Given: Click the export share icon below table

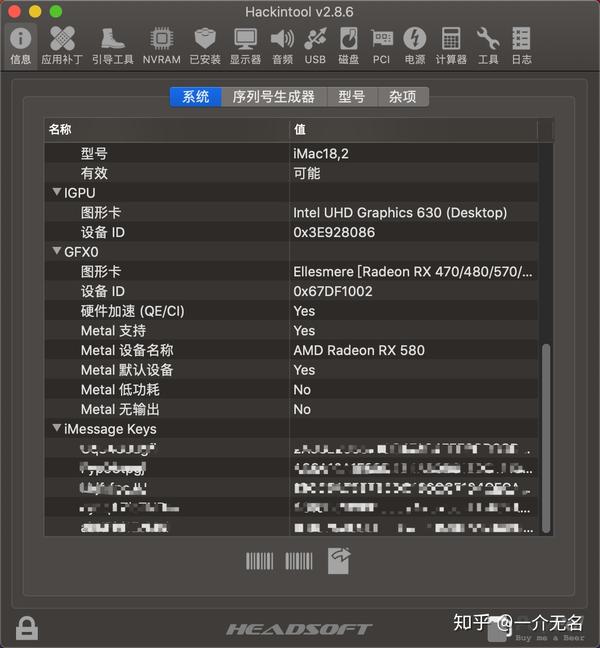Looking at the screenshot, I should point(339,561).
